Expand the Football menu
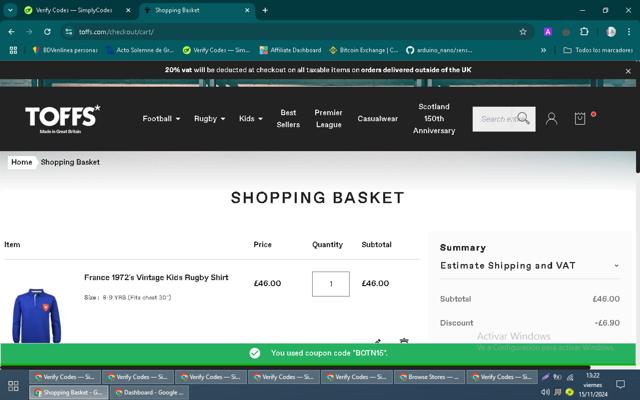Screen dimensions: 640x400 coord(161,119)
